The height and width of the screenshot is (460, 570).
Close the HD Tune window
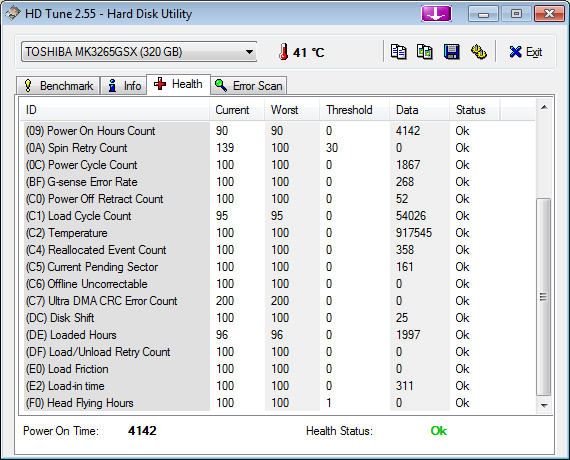pyautogui.click(x=549, y=14)
